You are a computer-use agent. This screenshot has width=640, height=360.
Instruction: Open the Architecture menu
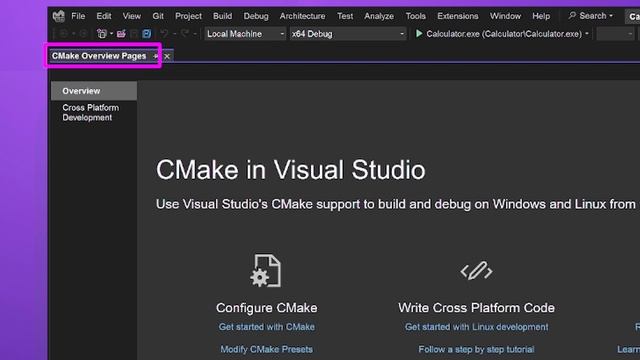coord(302,16)
